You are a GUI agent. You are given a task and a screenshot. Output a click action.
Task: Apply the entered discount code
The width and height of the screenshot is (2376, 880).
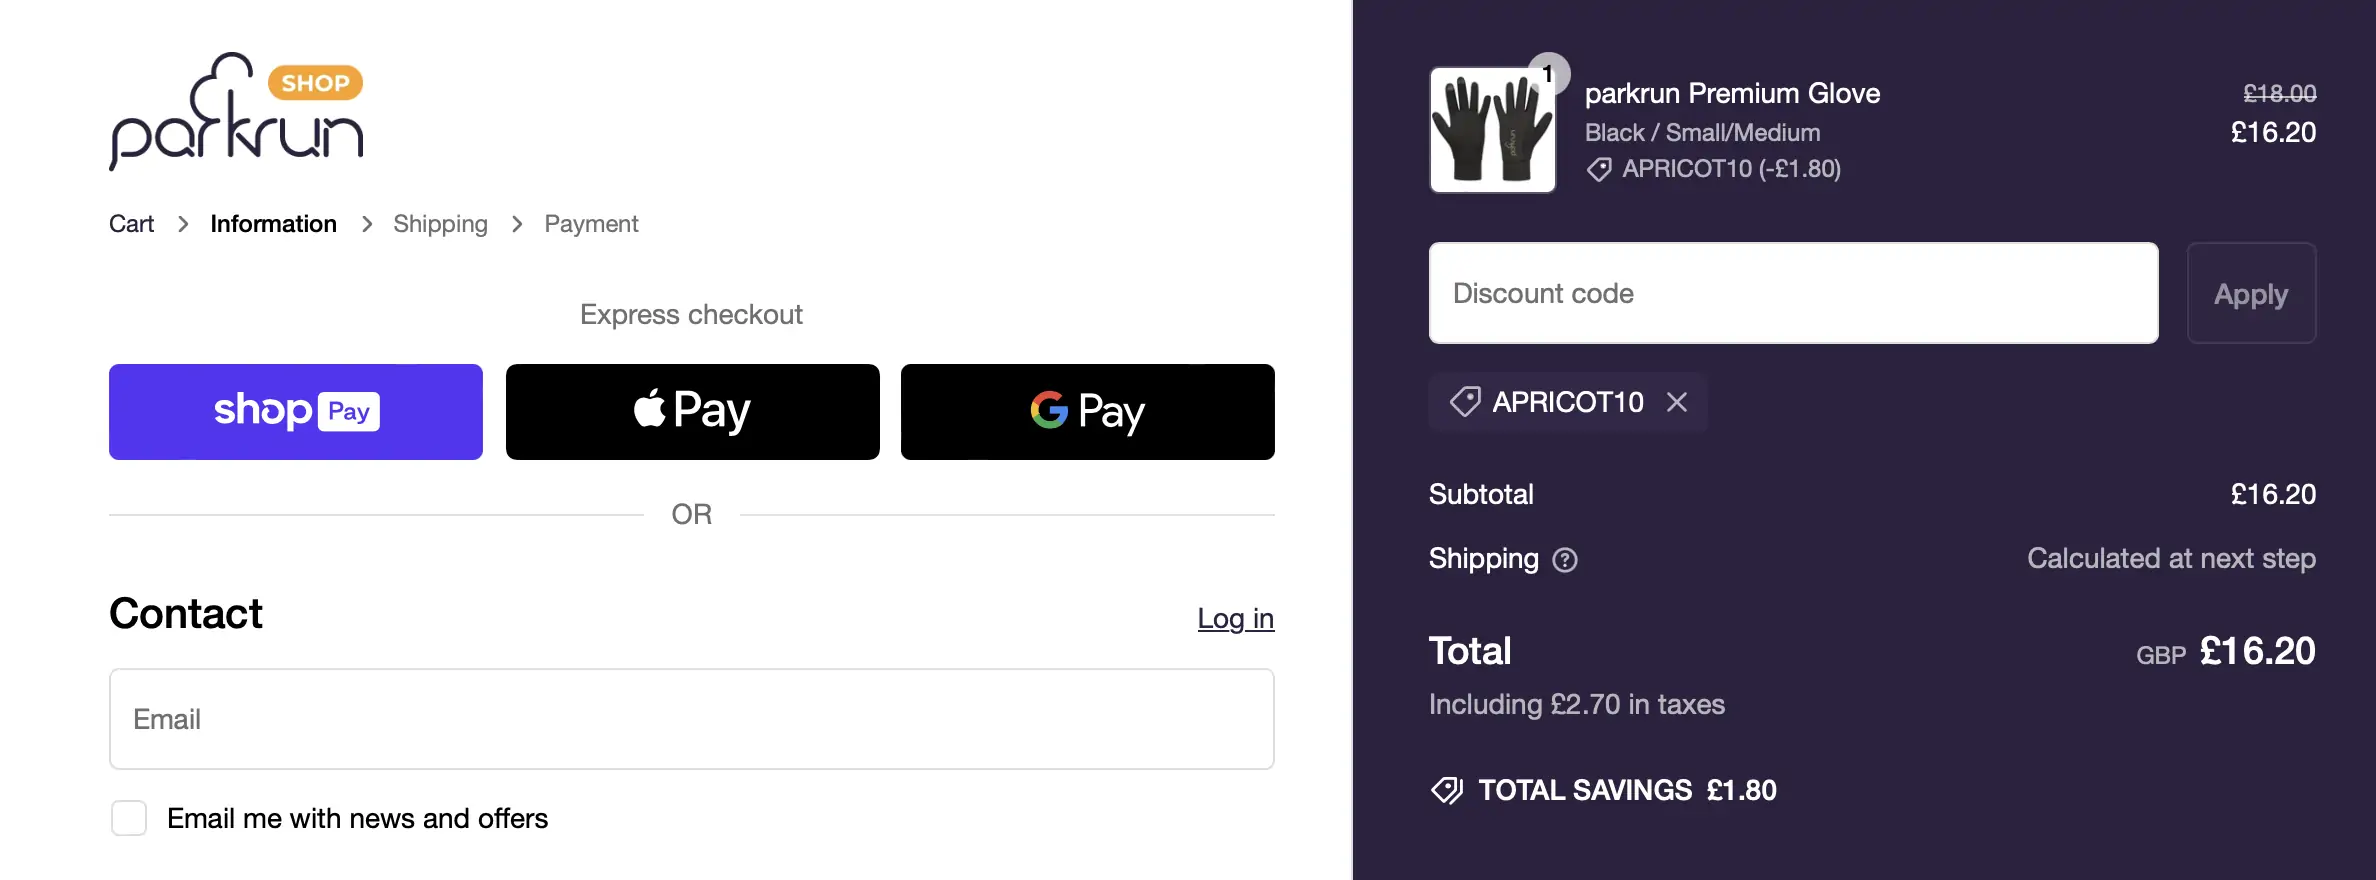click(2251, 293)
